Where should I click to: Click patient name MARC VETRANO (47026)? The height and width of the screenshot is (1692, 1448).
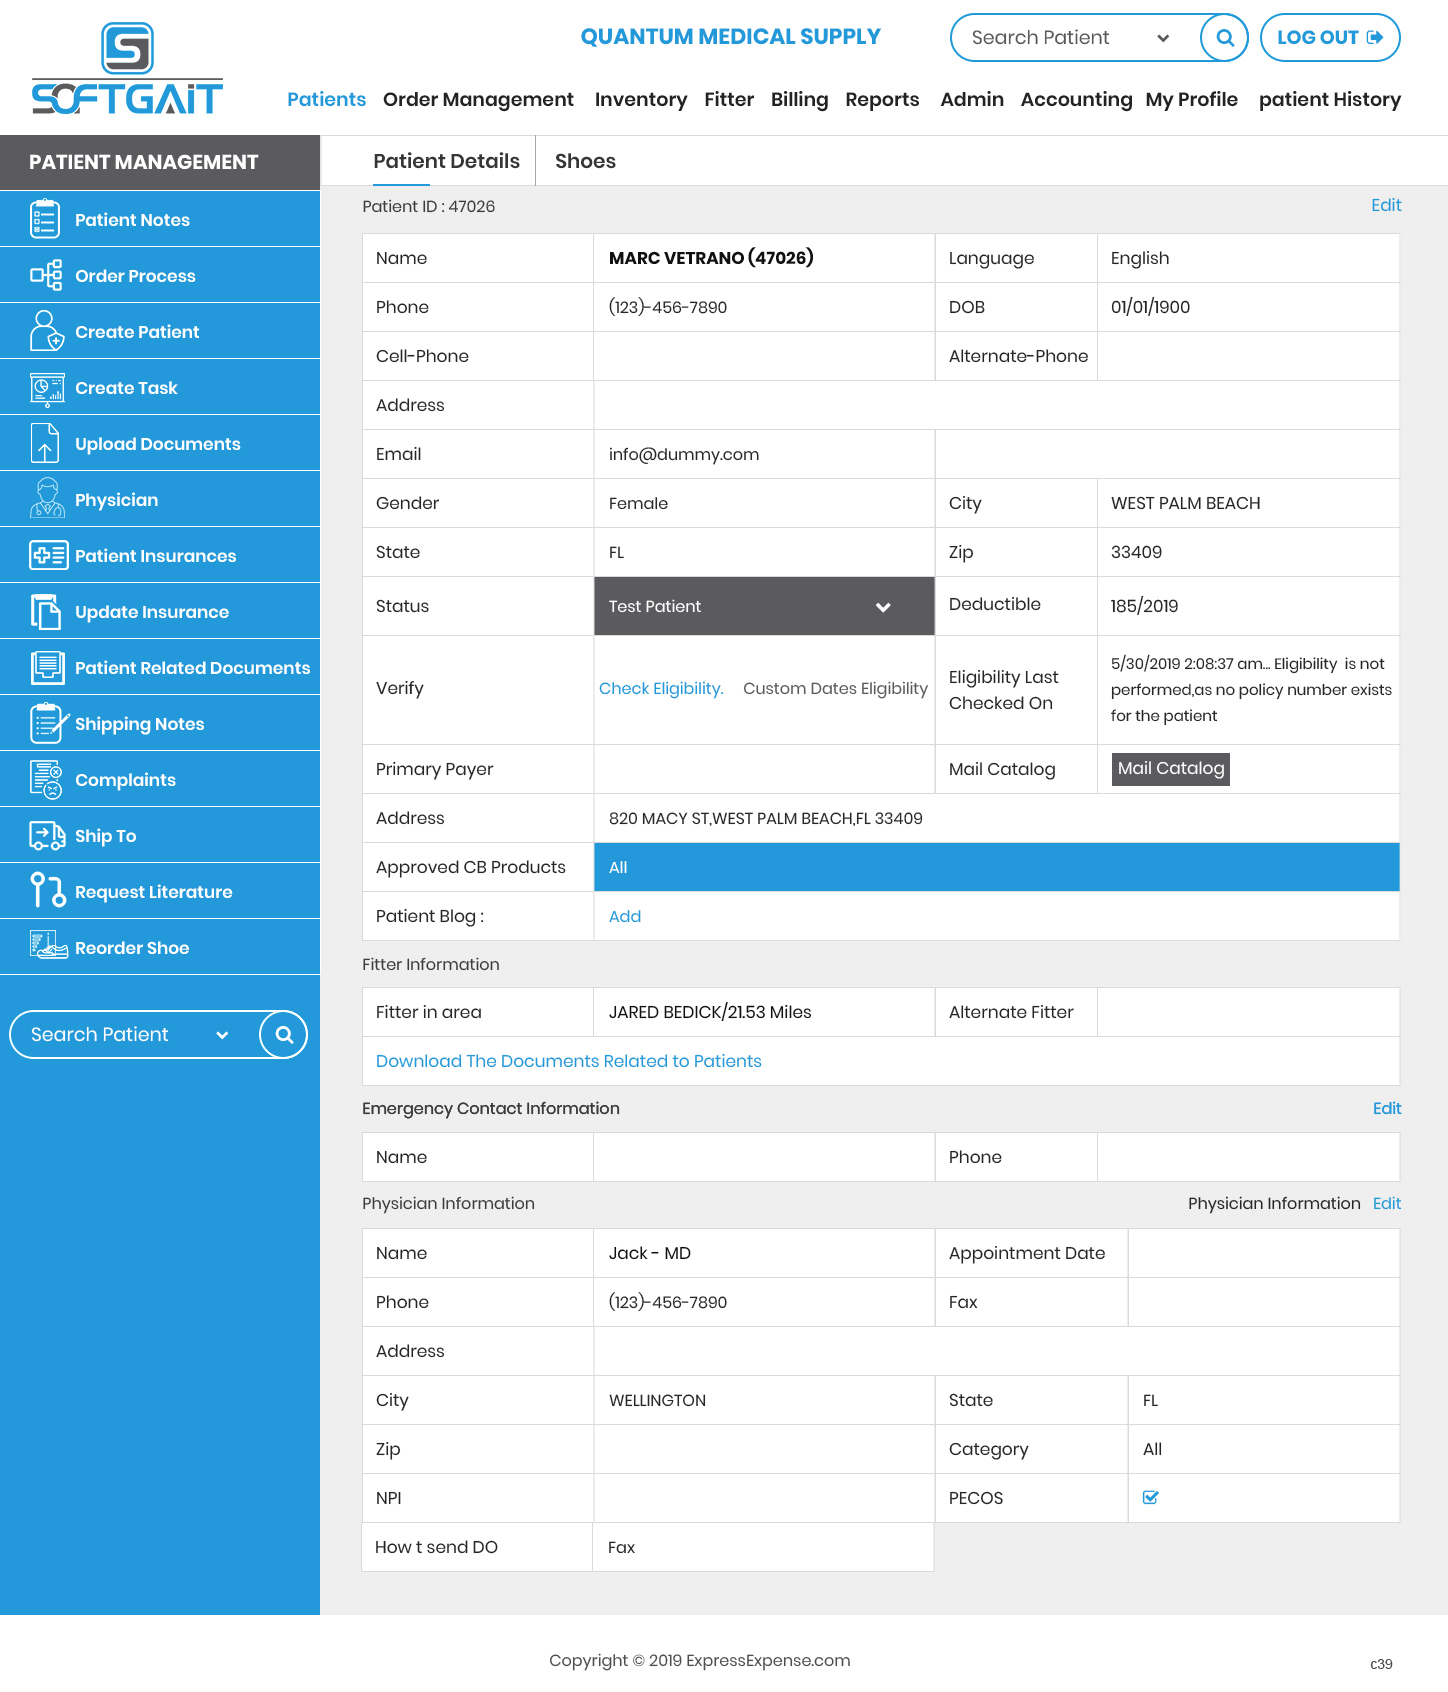(711, 258)
